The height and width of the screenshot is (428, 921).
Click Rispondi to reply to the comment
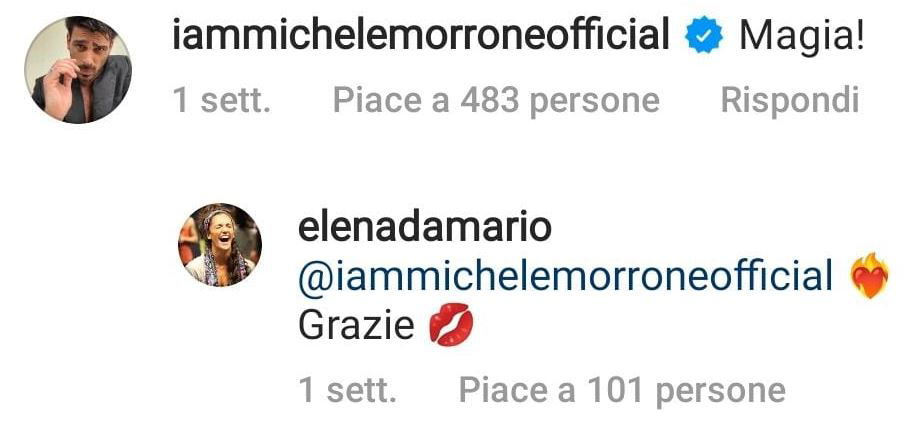coord(790,100)
